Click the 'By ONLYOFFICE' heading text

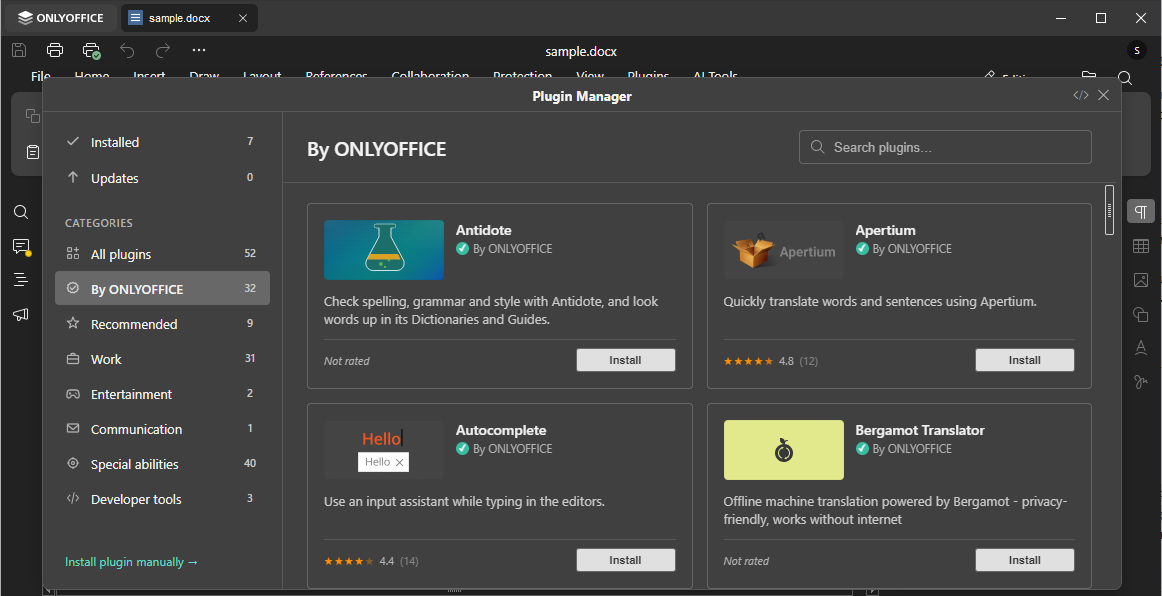coord(376,150)
